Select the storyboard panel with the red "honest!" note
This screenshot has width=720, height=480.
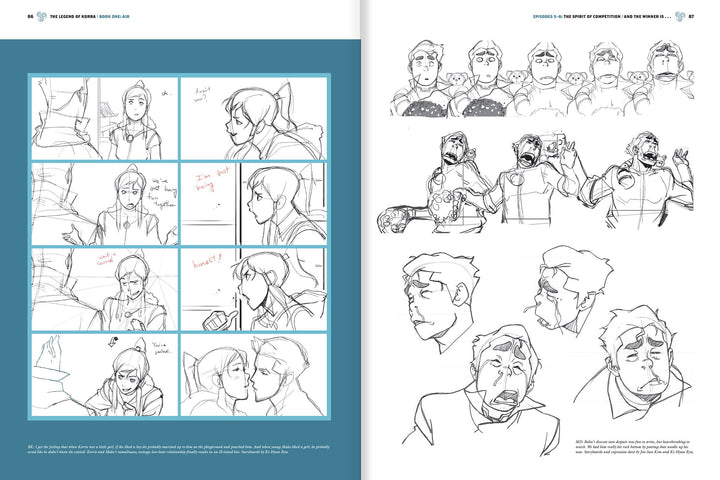(253, 289)
